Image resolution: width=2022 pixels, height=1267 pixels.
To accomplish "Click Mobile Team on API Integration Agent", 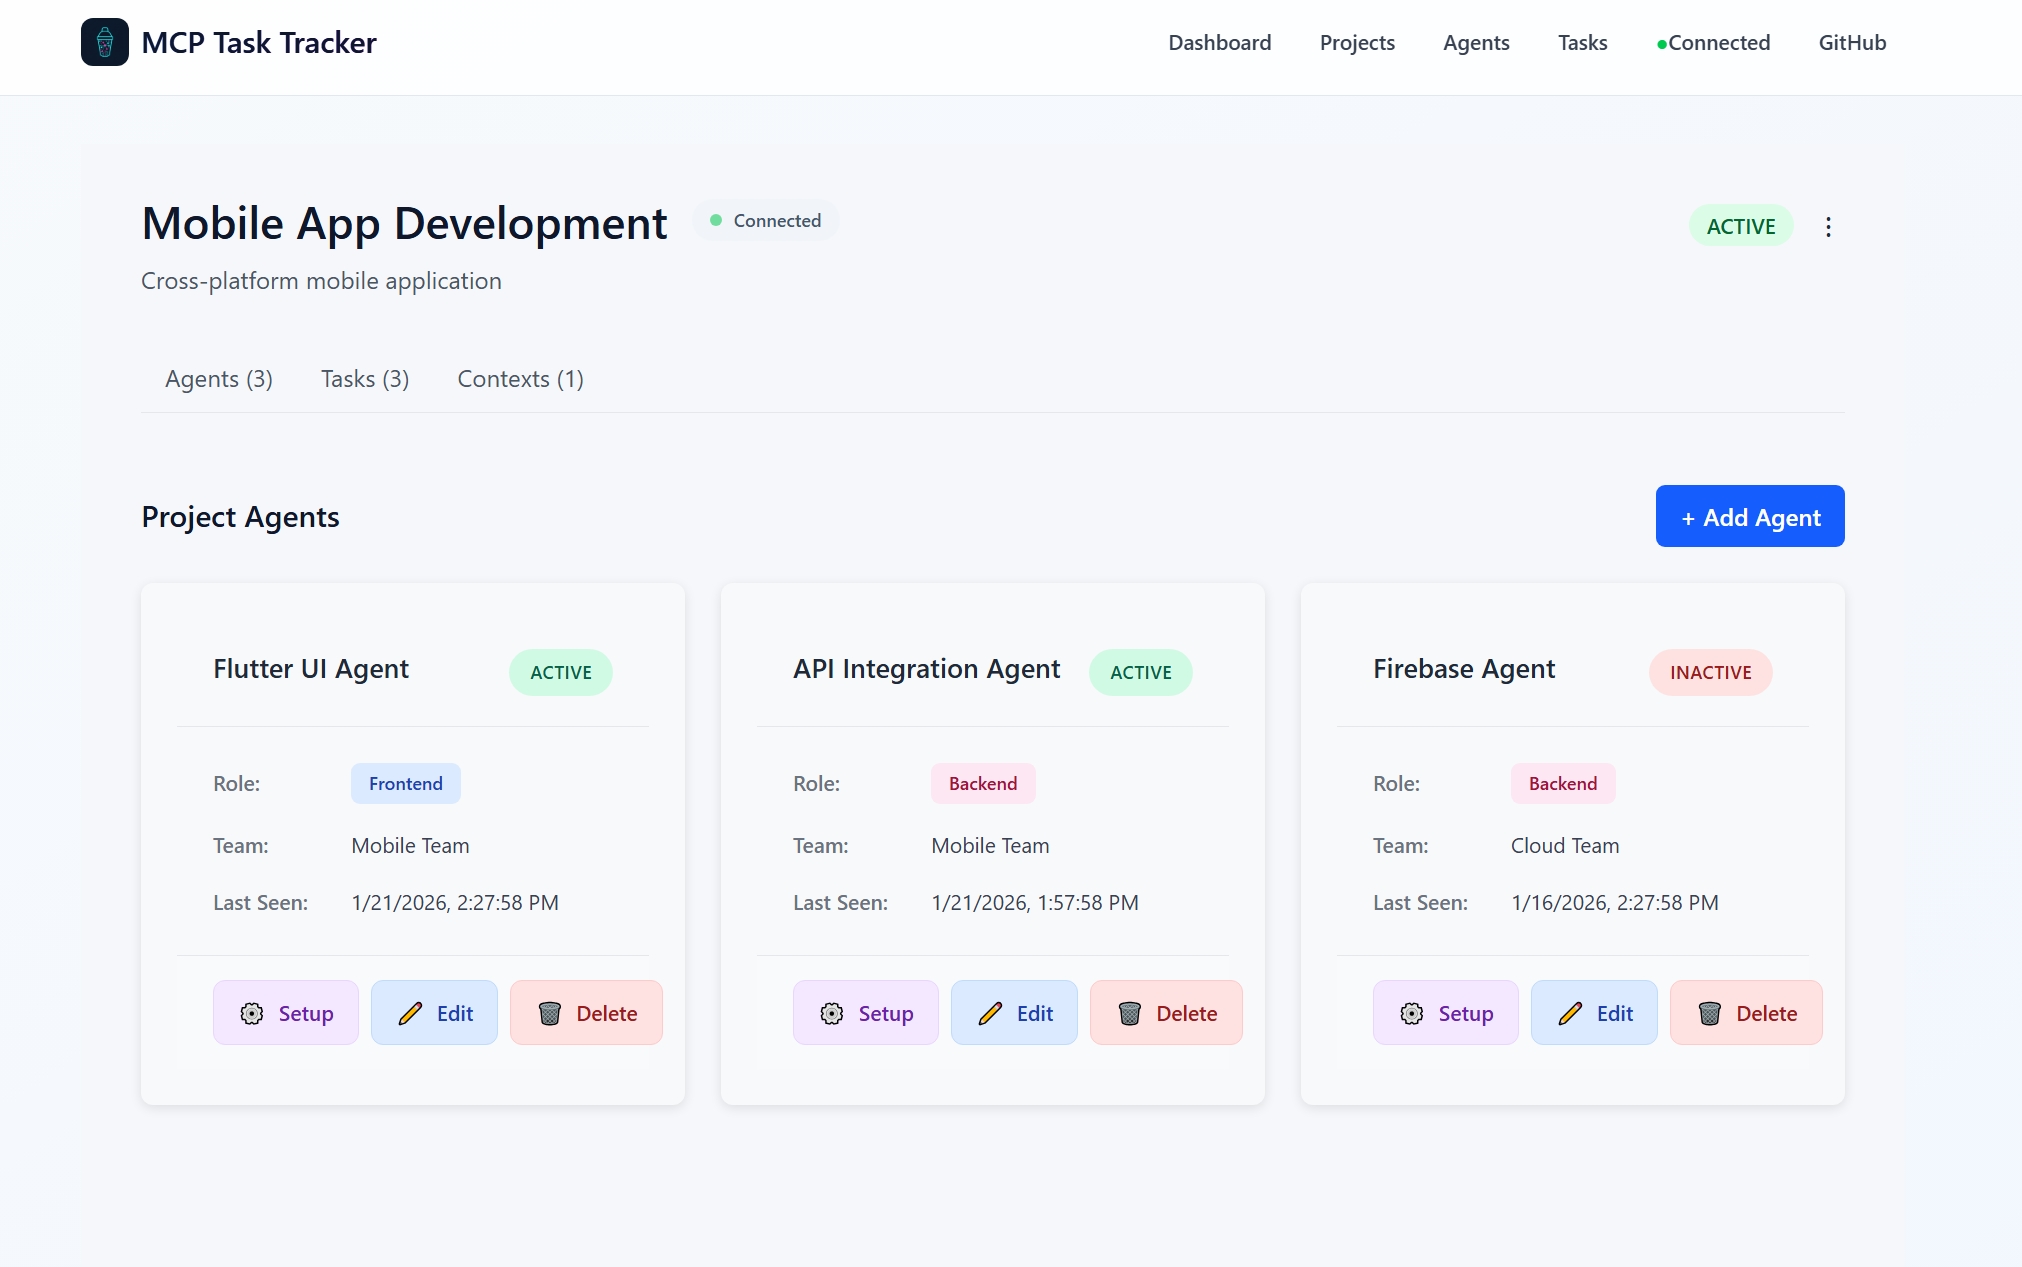I will click(990, 845).
